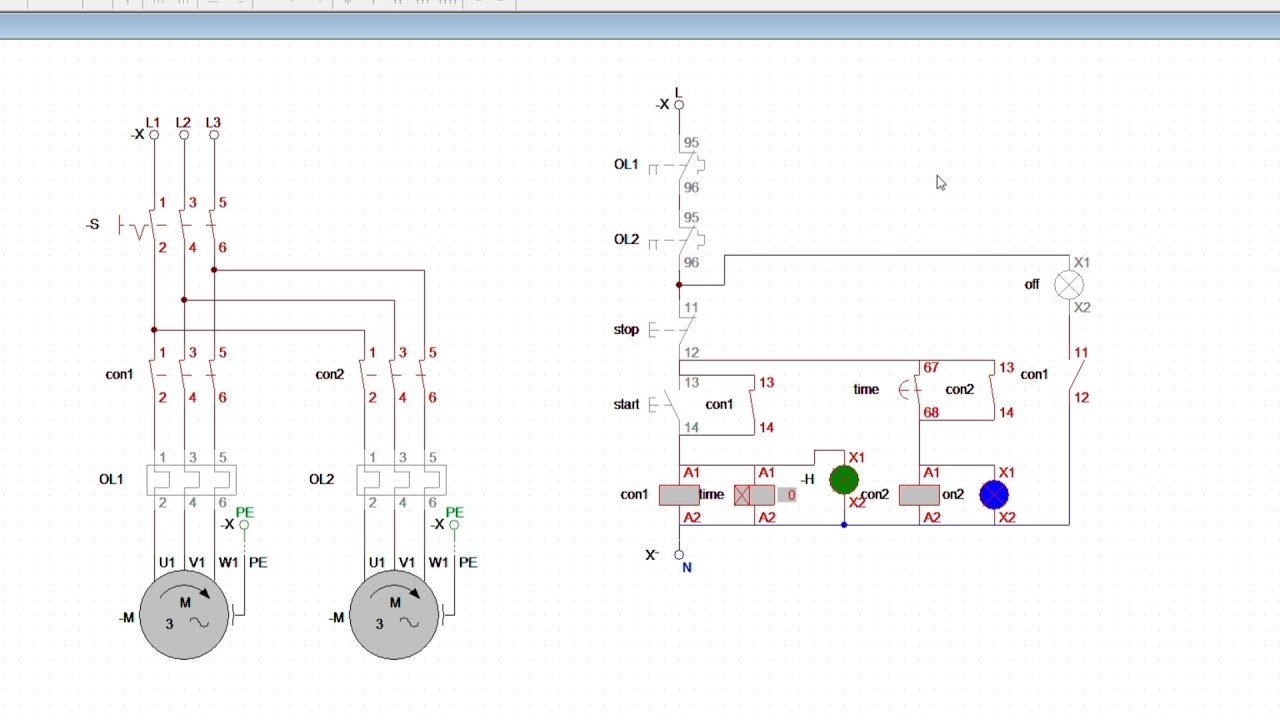Select con2 13-14 auxiliary contact

point(992,390)
